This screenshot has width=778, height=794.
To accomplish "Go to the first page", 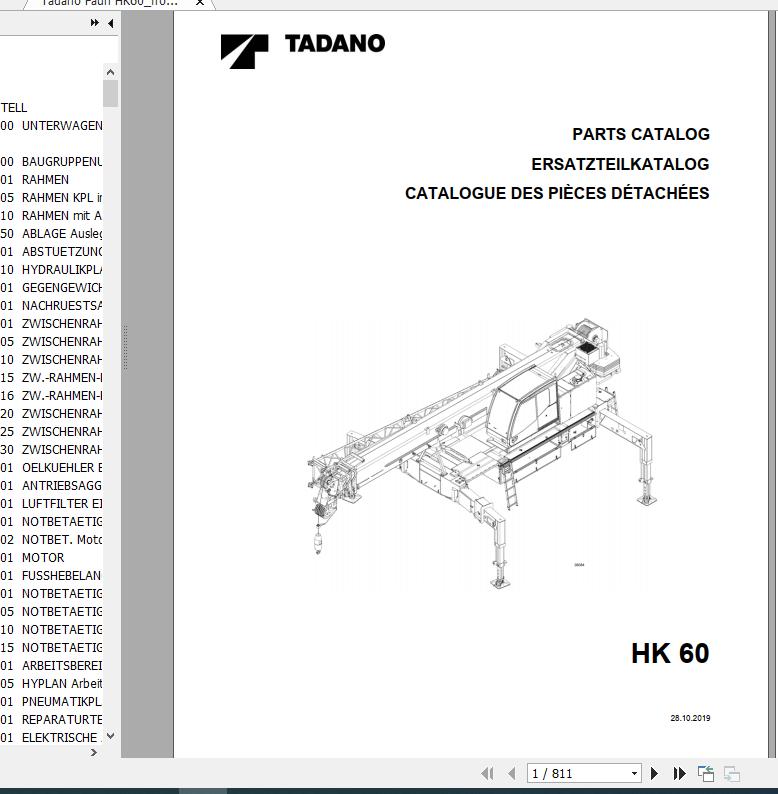I will pos(487,773).
